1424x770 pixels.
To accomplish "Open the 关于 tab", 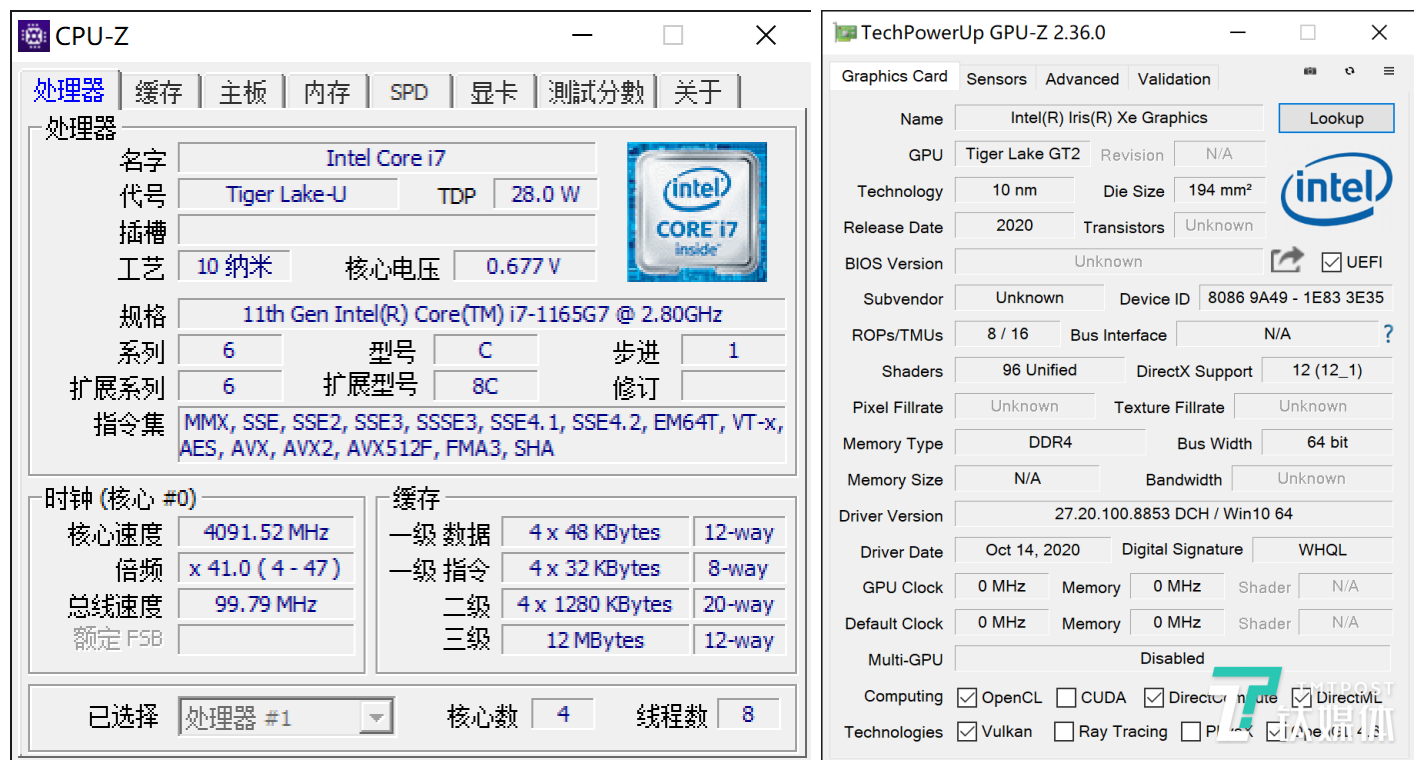I will pyautogui.click(x=698, y=92).
